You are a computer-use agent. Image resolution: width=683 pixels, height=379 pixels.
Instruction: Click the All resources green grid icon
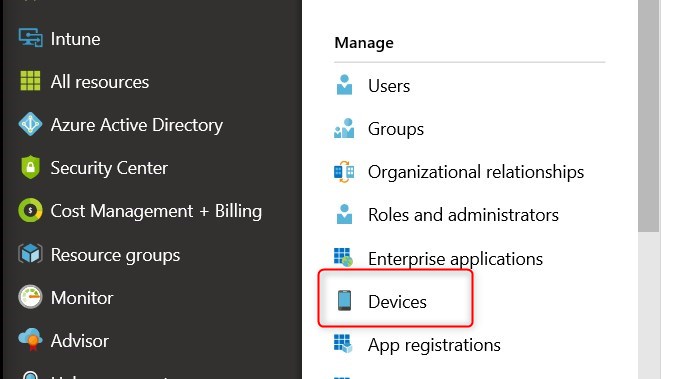[x=30, y=81]
